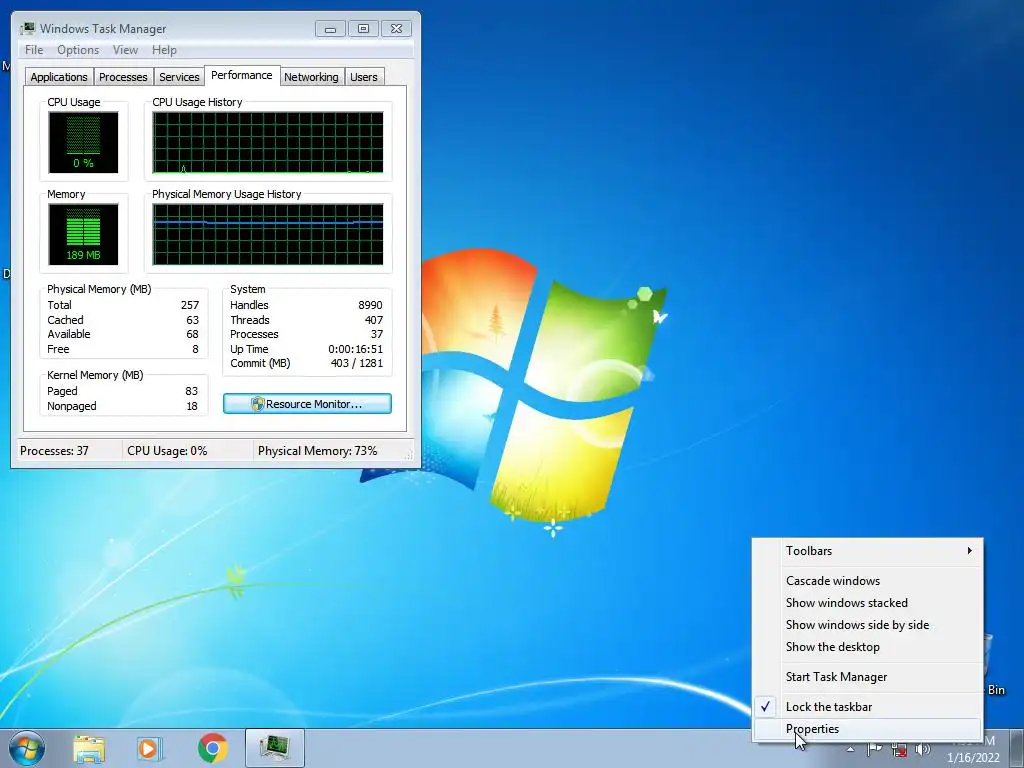Image resolution: width=1024 pixels, height=768 pixels.
Task: Select the Performance tab
Action: coord(242,75)
